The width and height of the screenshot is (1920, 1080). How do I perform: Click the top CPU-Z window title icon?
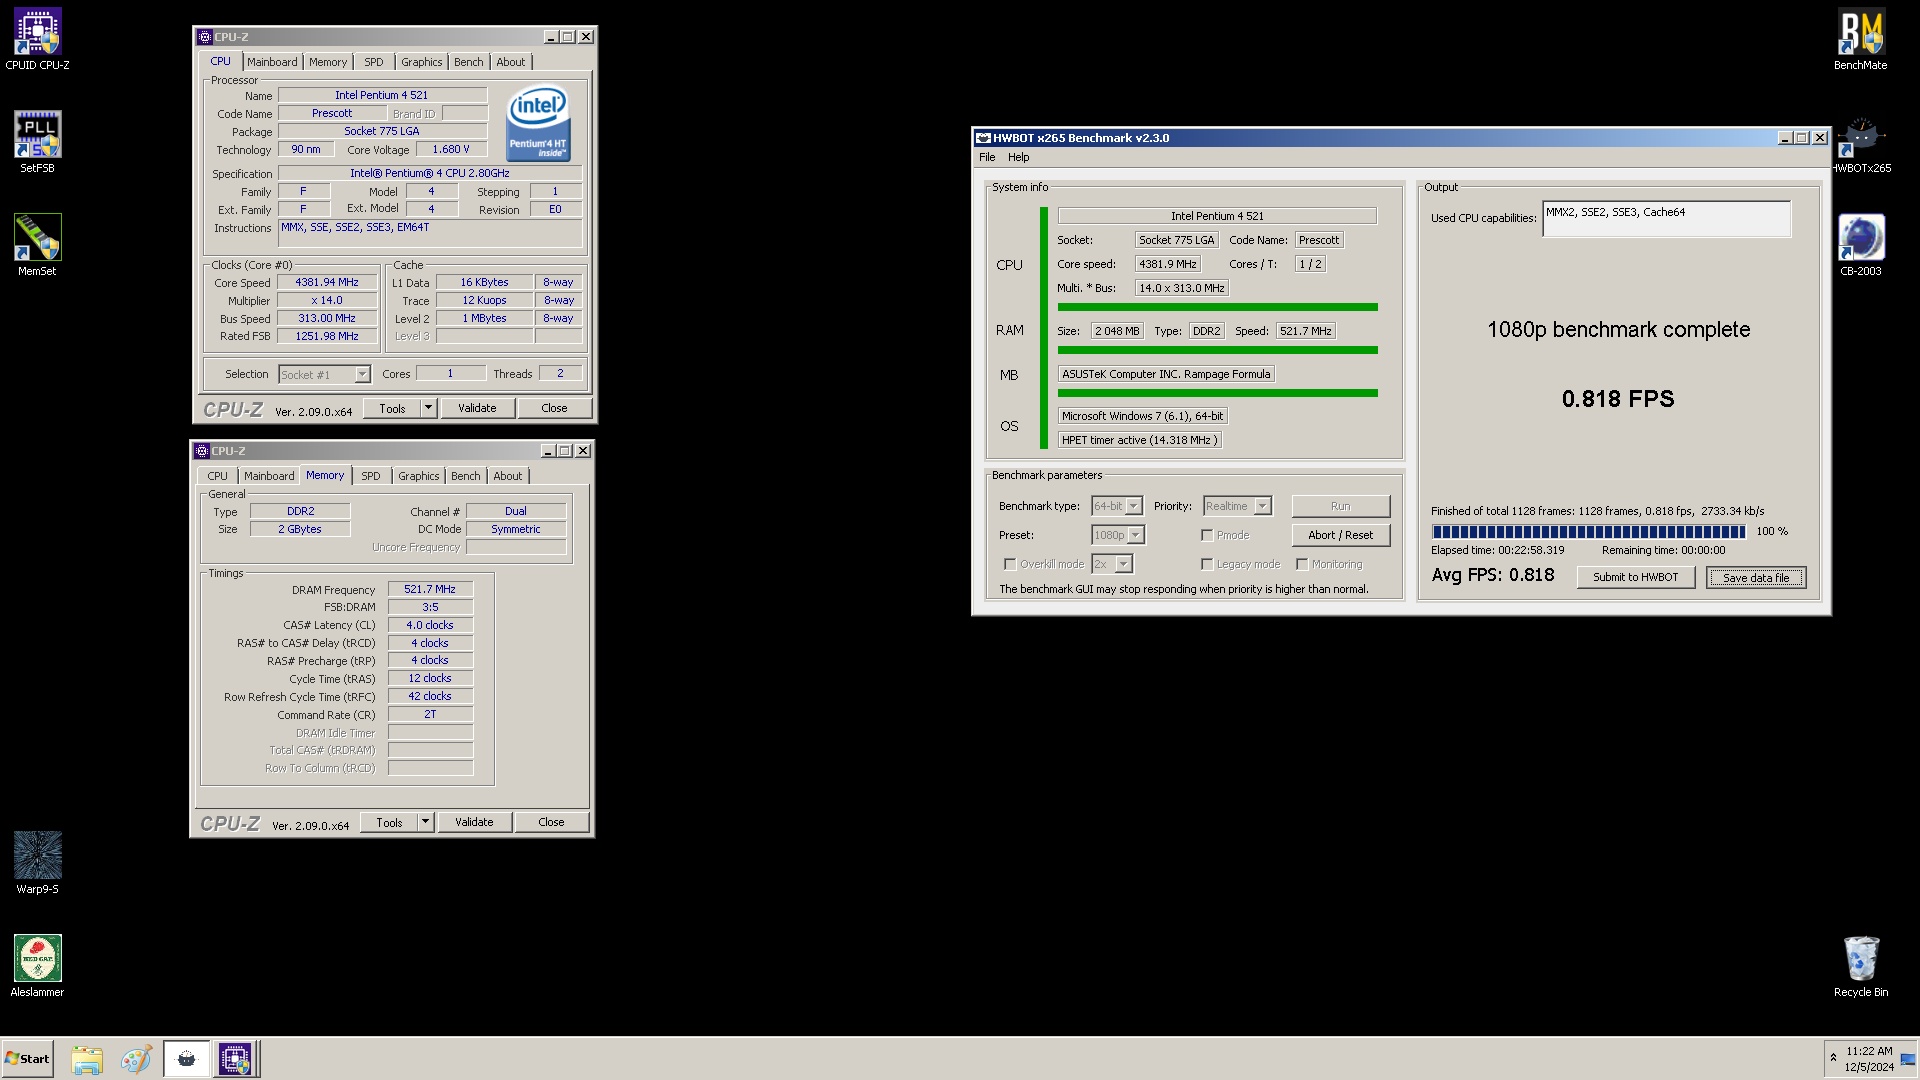tap(205, 37)
